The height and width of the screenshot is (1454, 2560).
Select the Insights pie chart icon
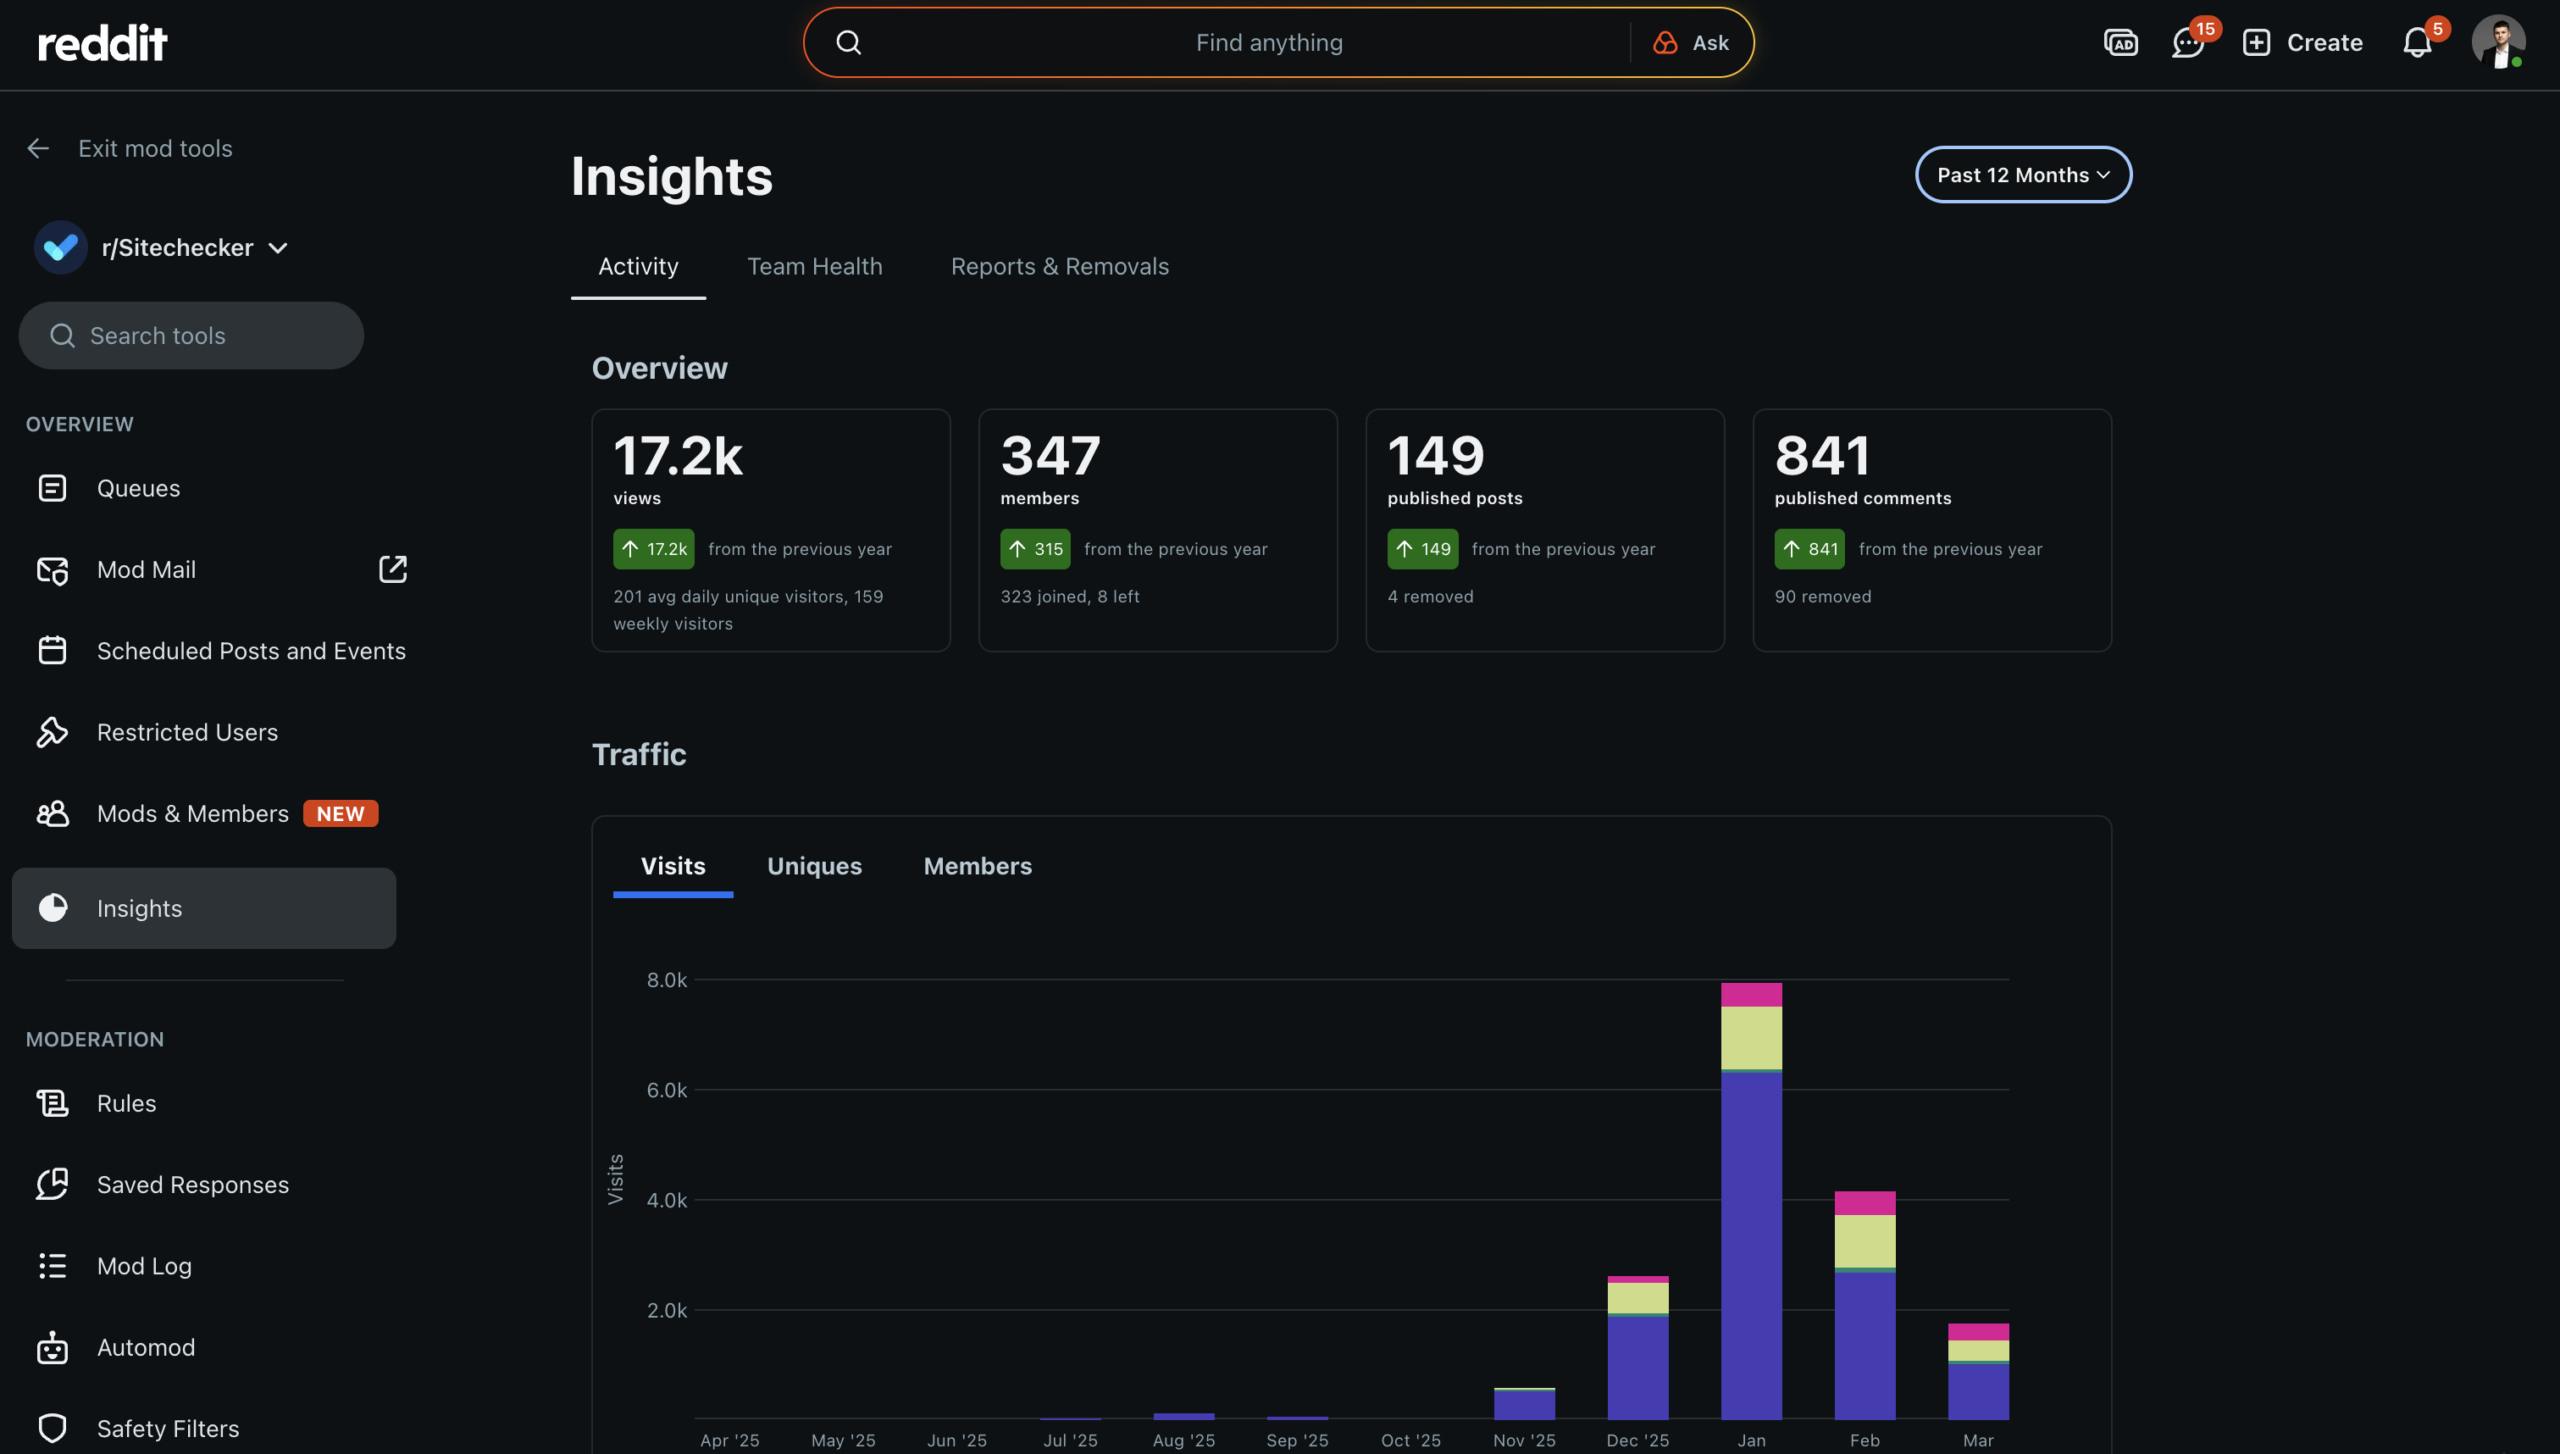click(x=53, y=908)
